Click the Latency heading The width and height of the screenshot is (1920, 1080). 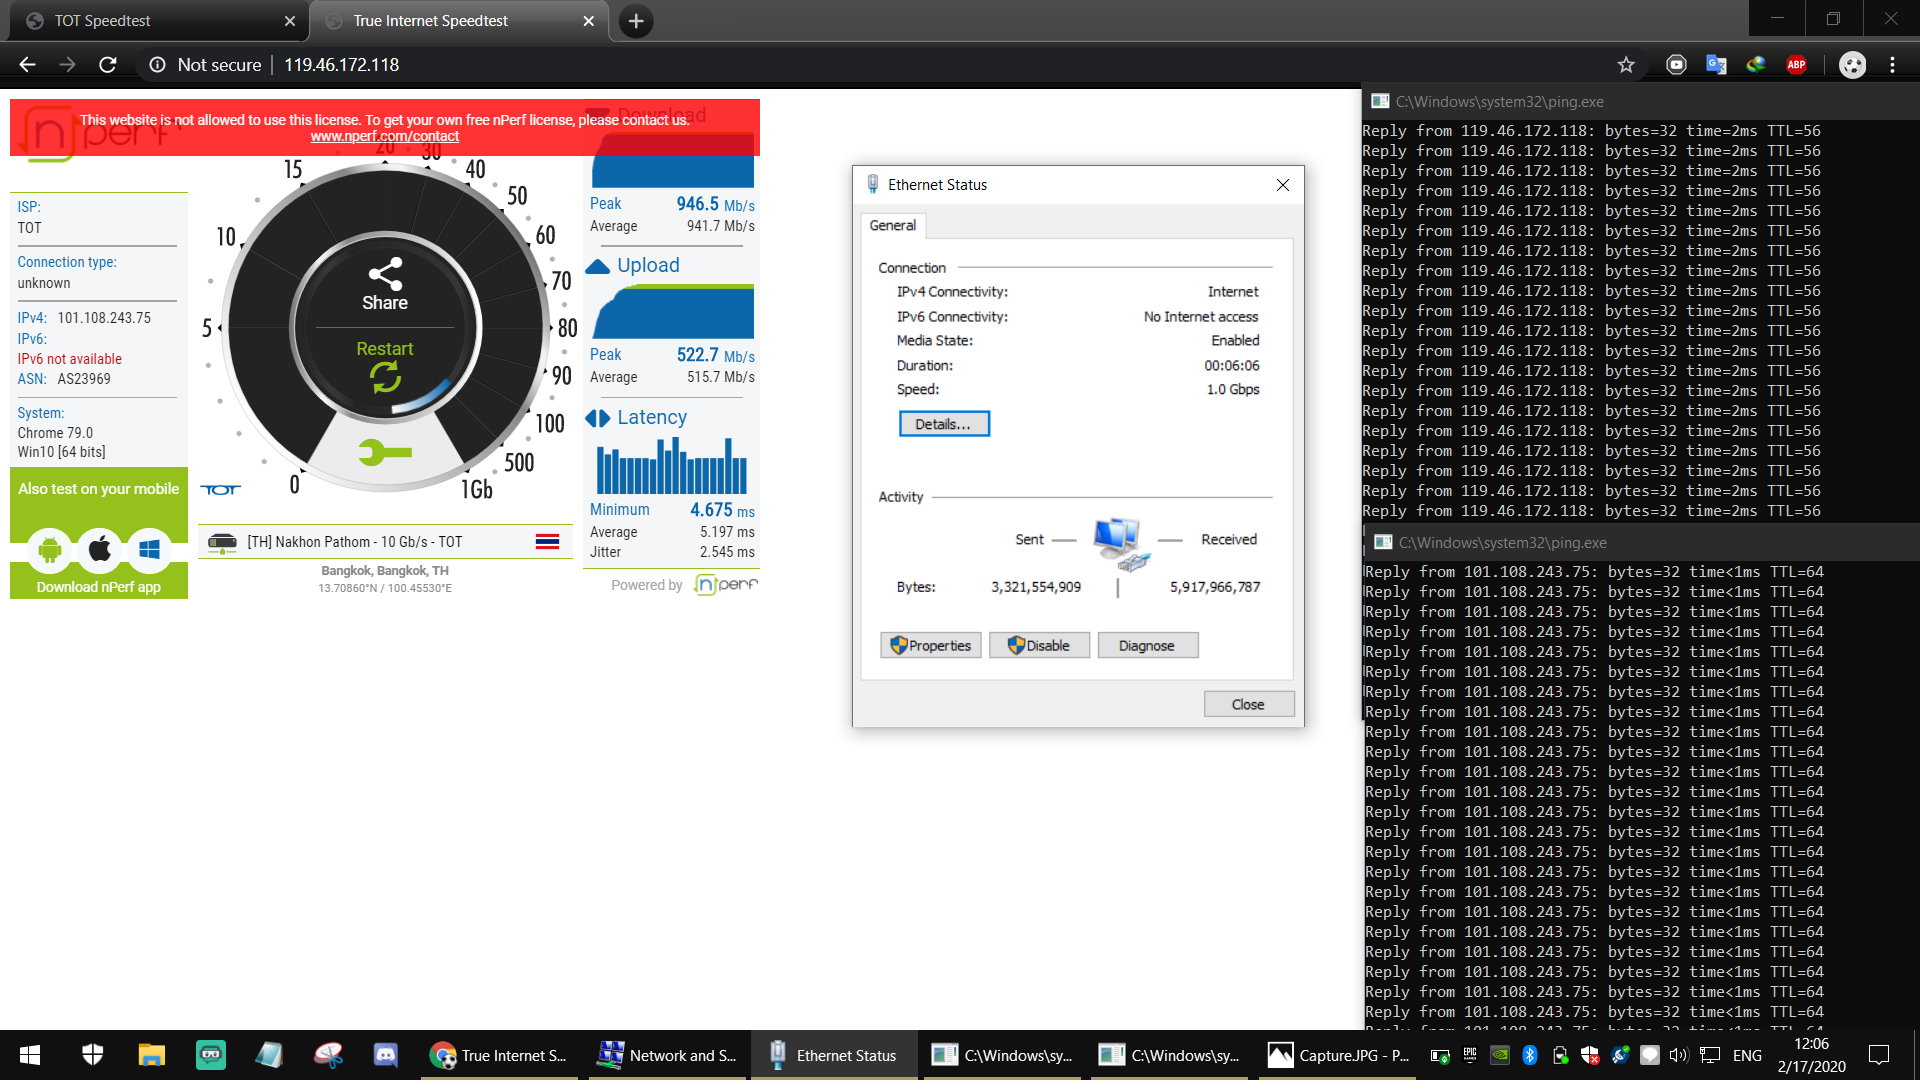[652, 418]
